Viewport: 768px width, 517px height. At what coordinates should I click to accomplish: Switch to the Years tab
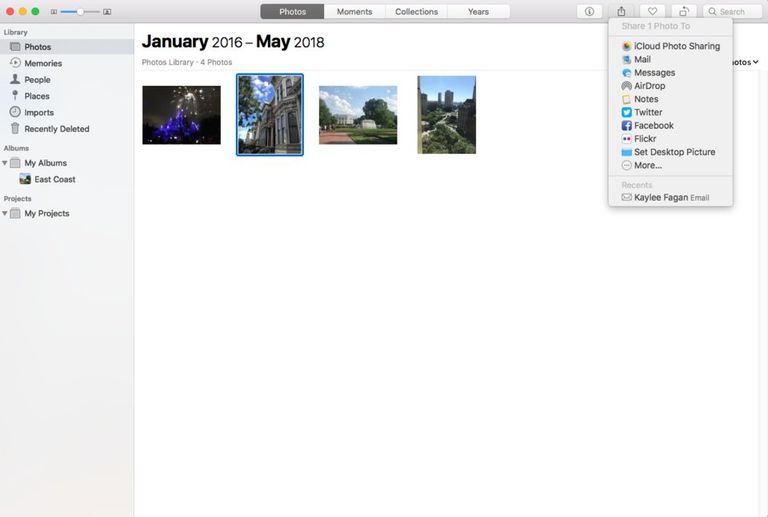click(x=478, y=12)
